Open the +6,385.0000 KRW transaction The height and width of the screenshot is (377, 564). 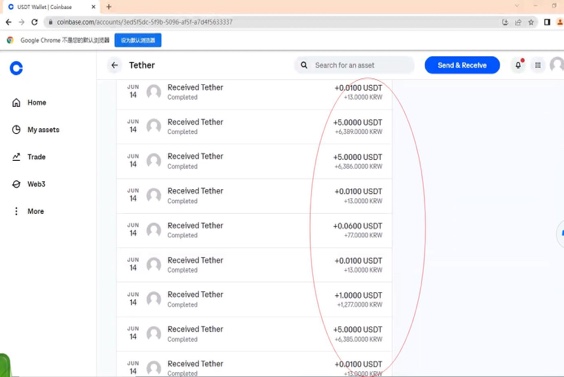(x=254, y=334)
